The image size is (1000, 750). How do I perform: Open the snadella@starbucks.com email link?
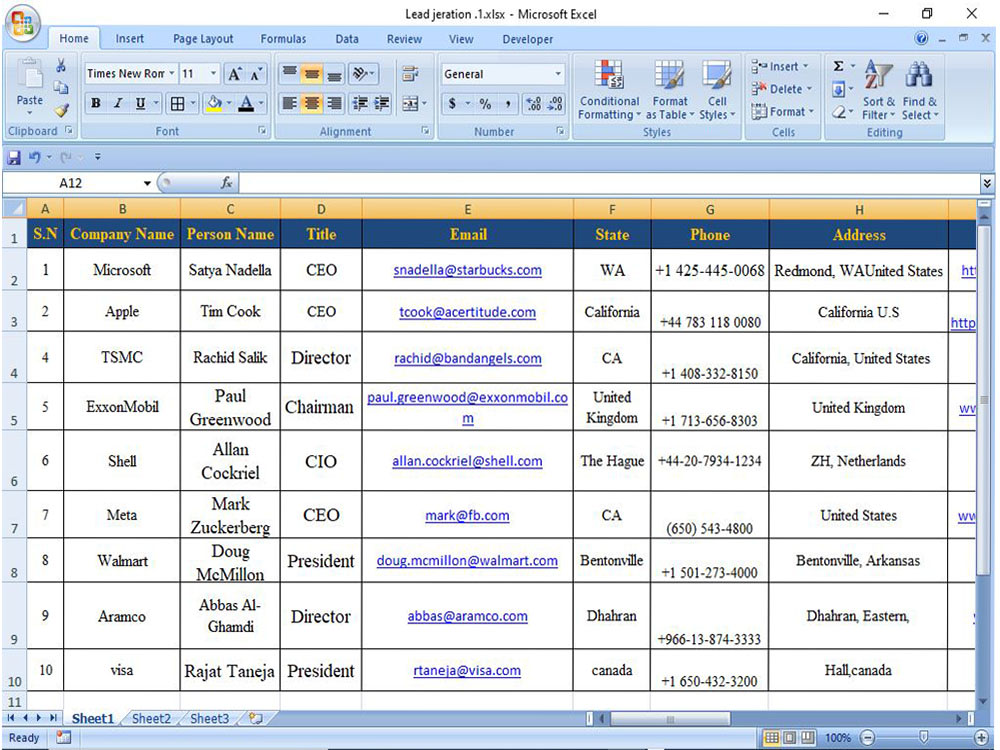point(468,270)
